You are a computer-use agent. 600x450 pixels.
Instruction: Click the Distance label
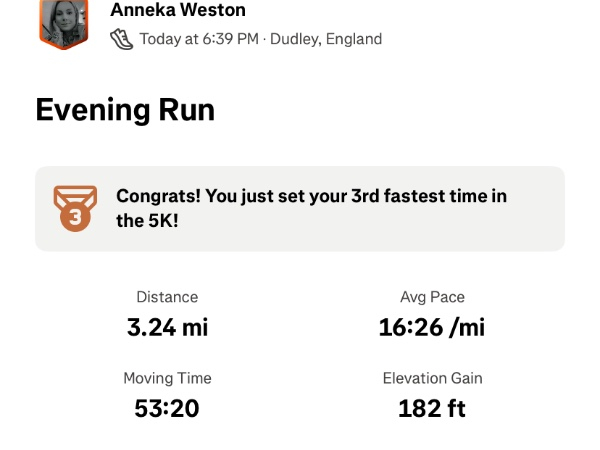[x=167, y=297]
